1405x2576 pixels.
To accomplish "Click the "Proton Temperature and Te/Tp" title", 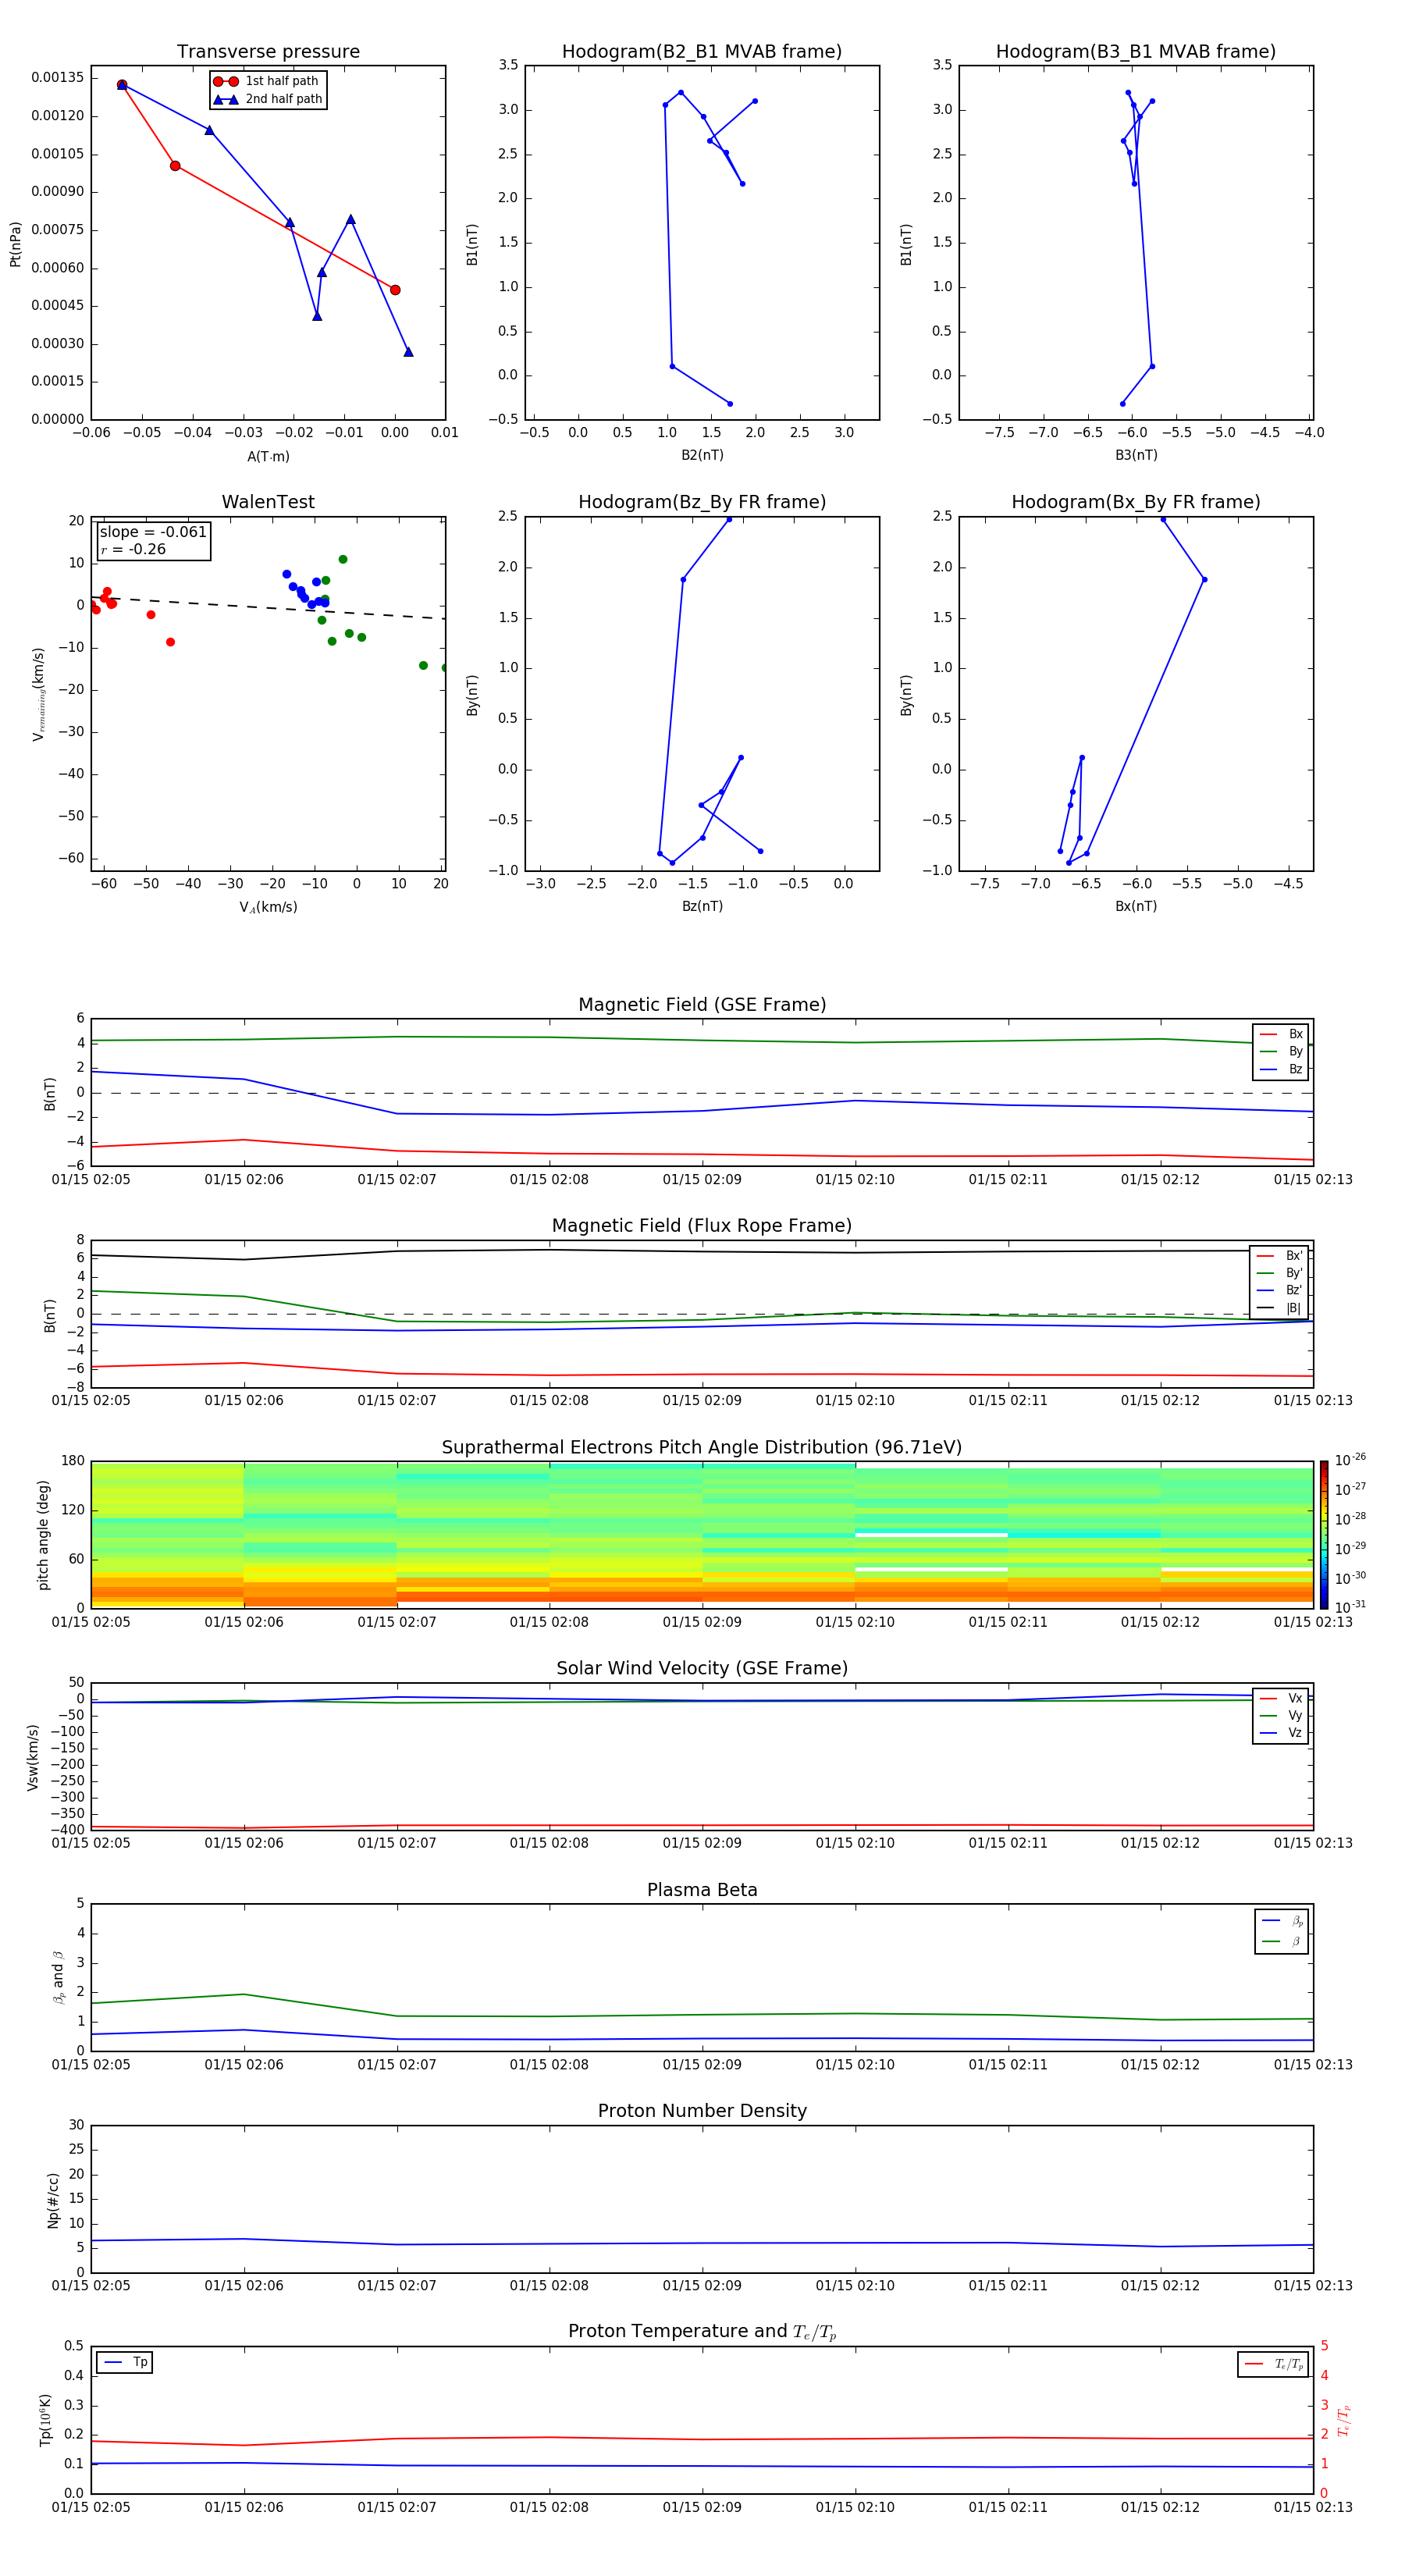I will [x=702, y=2332].
